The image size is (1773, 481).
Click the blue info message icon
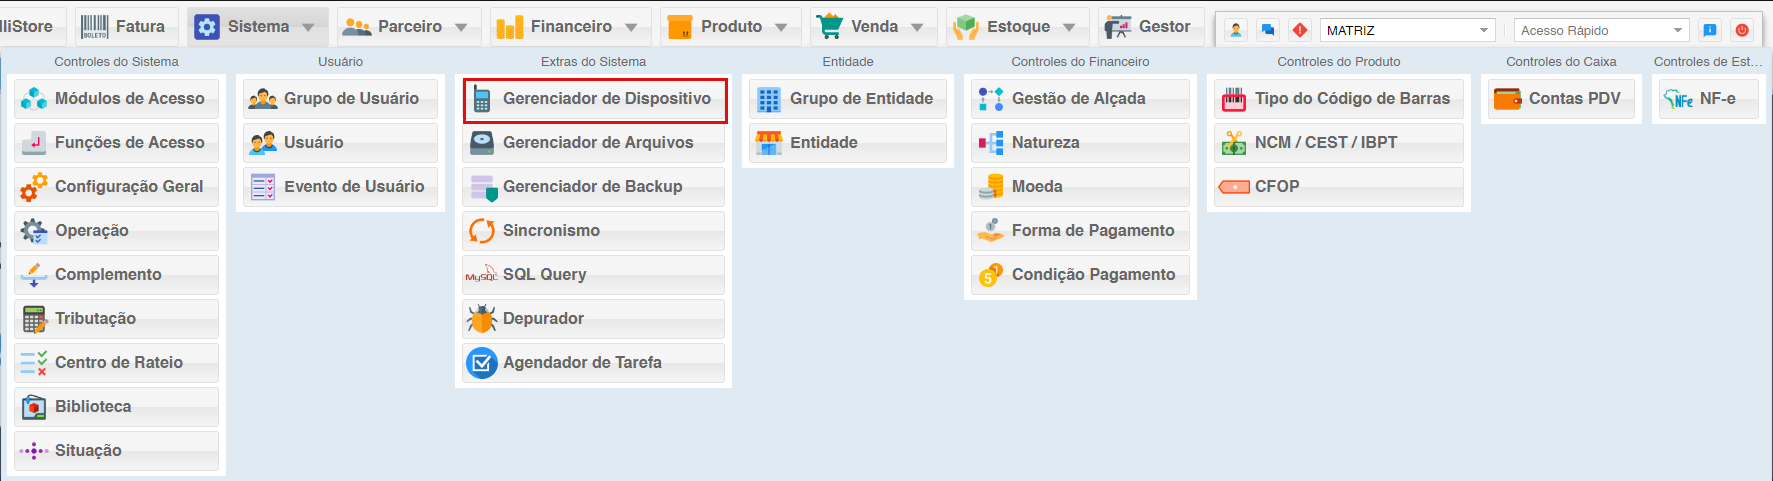(1710, 30)
